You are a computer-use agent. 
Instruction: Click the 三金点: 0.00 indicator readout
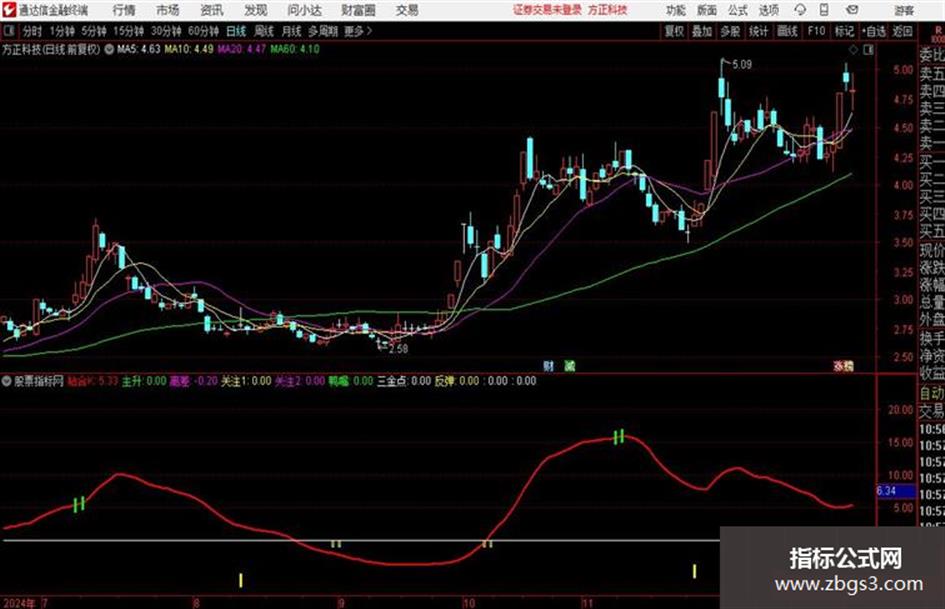coord(404,381)
